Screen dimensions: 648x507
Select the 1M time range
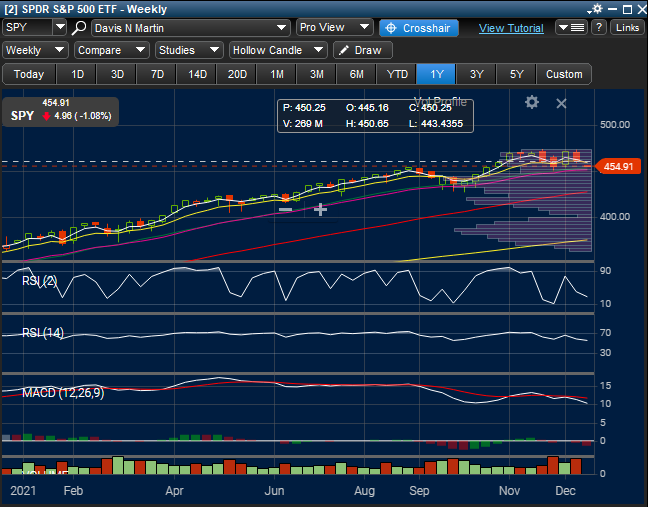point(277,74)
